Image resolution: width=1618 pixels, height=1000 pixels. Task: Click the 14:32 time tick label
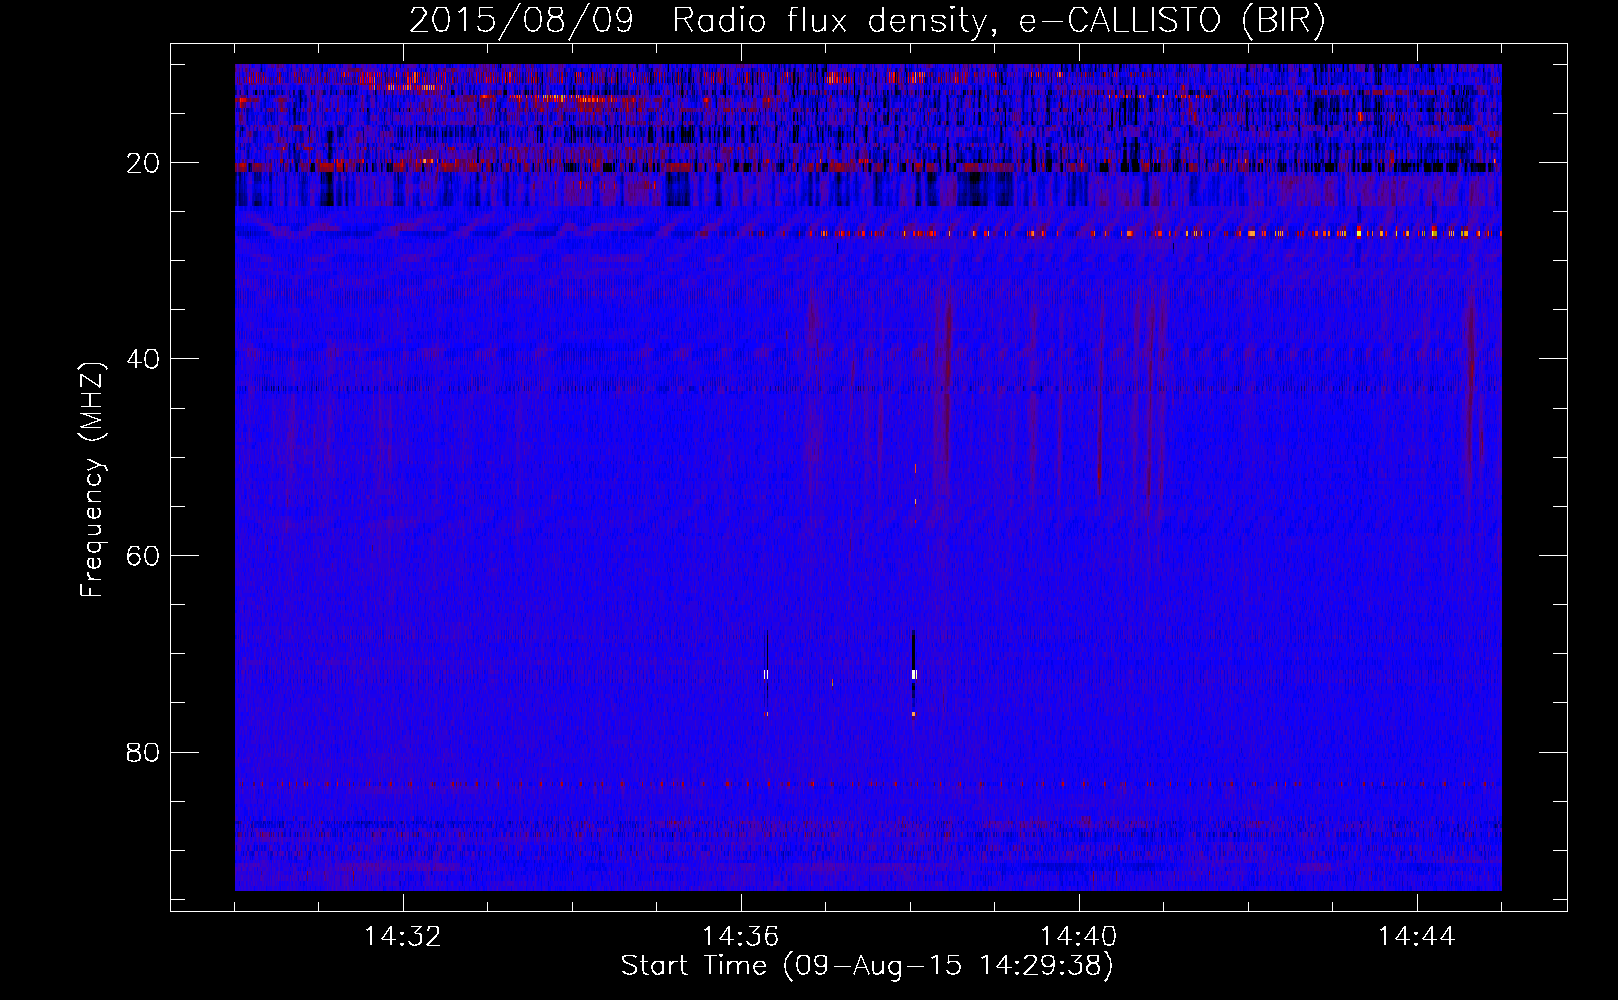point(403,937)
